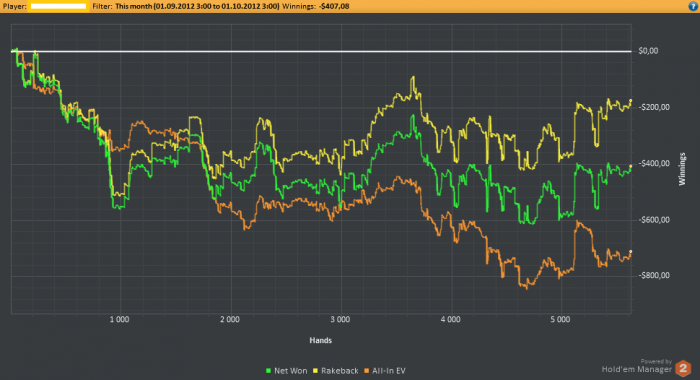Click the $0,00 axis label
The width and height of the screenshot is (700, 380).
pos(648,51)
